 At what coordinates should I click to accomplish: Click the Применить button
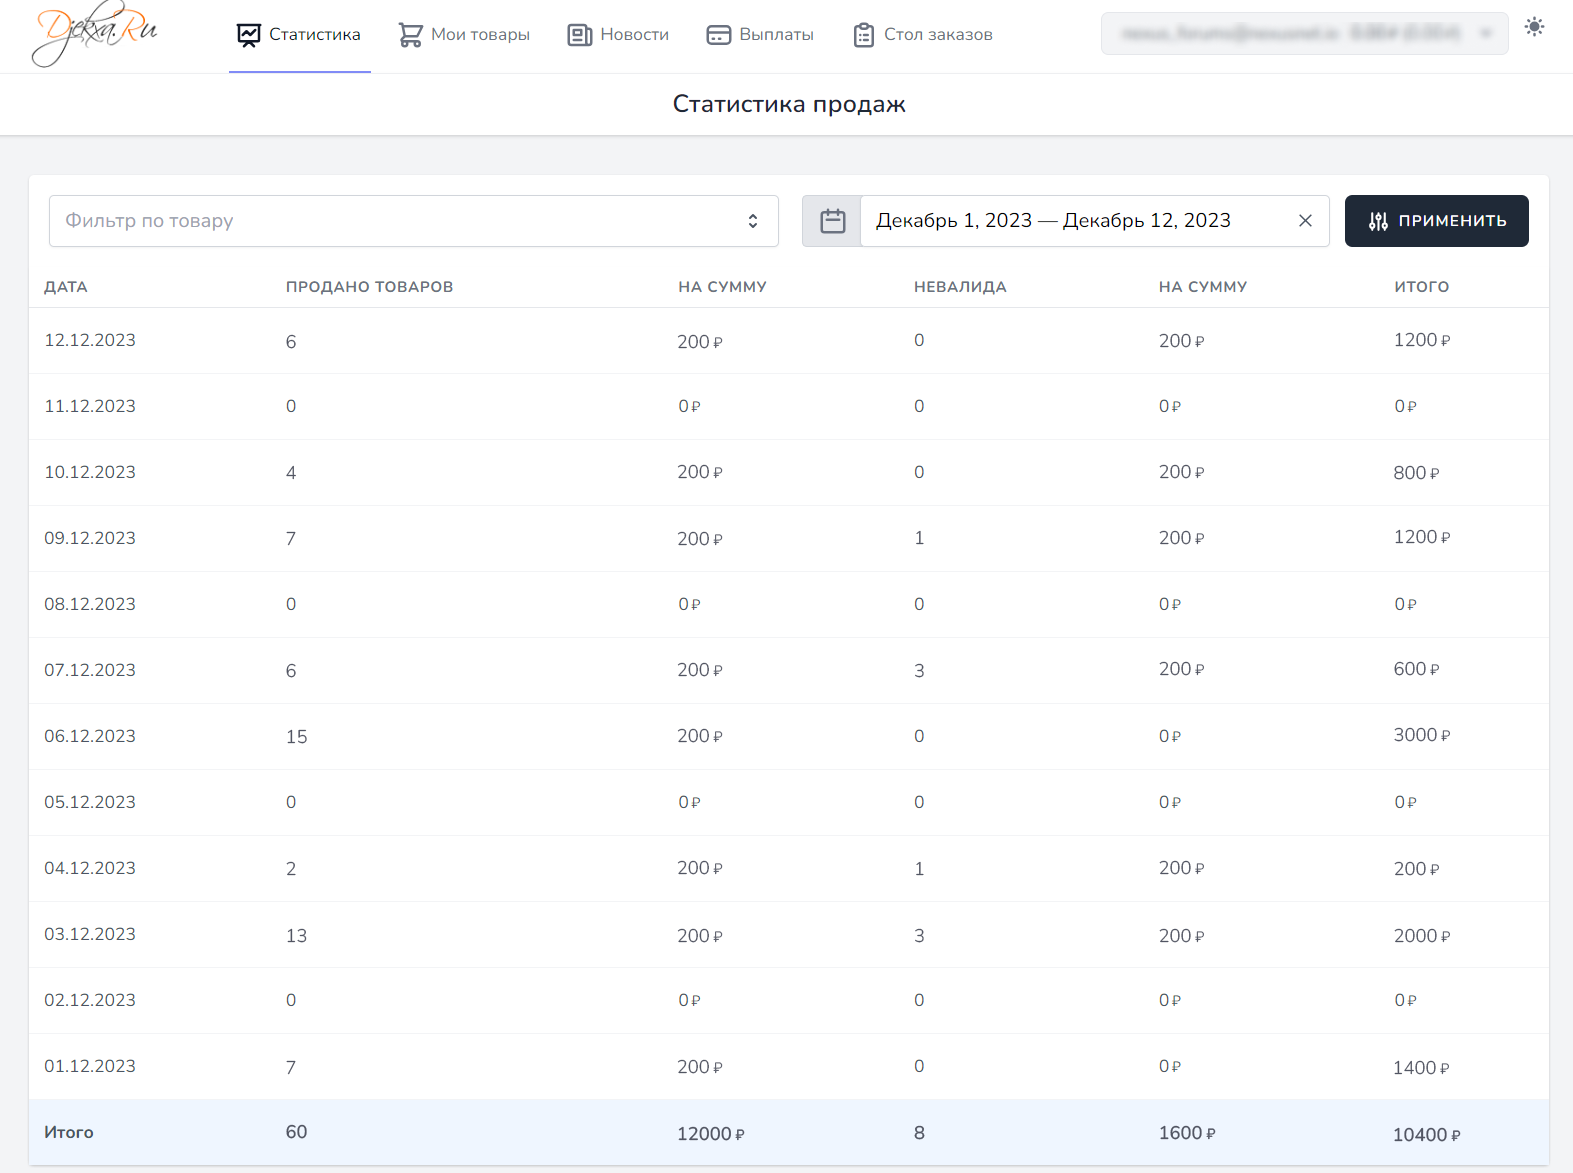click(1436, 221)
